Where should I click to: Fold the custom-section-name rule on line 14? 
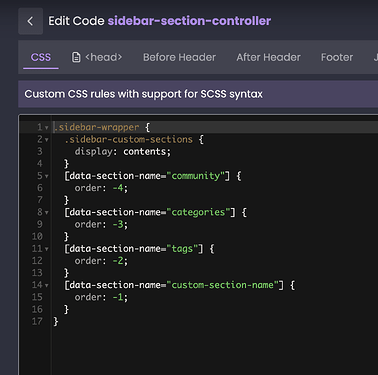tap(47, 285)
